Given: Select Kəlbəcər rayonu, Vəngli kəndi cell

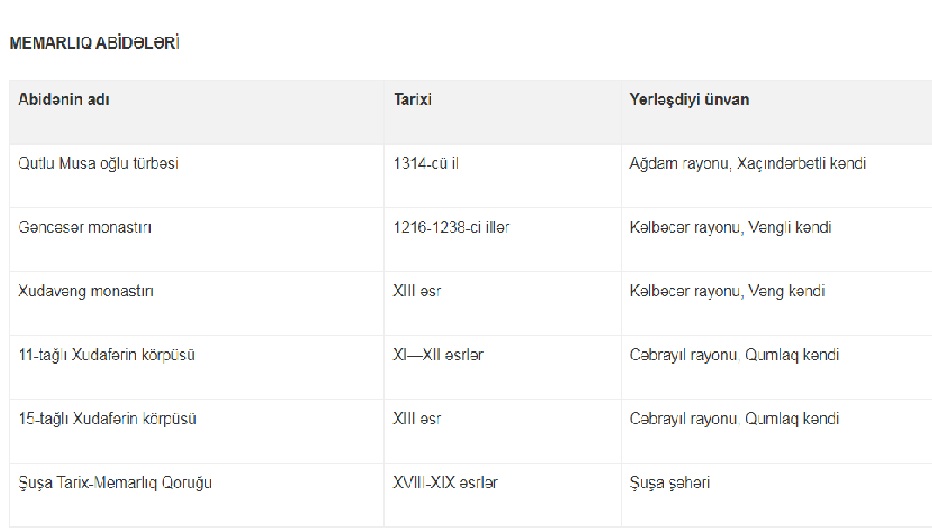Looking at the screenshot, I should 730,228.
